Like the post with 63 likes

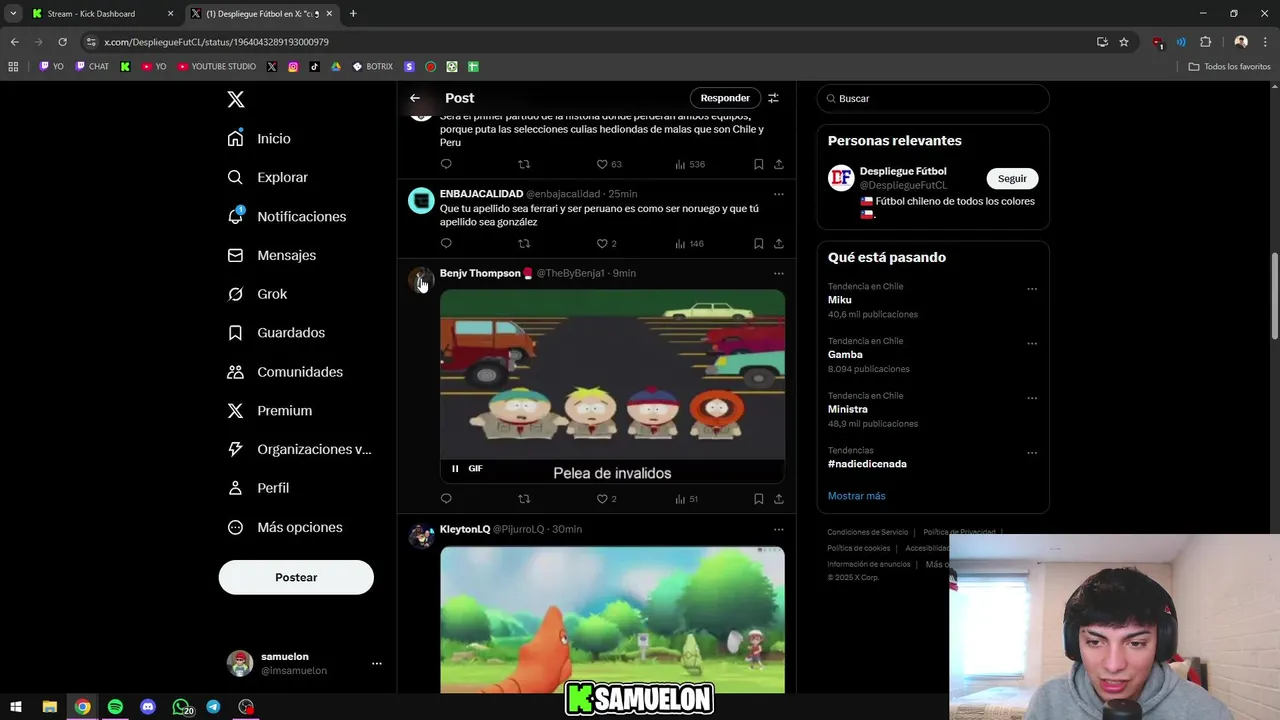pyautogui.click(x=602, y=164)
